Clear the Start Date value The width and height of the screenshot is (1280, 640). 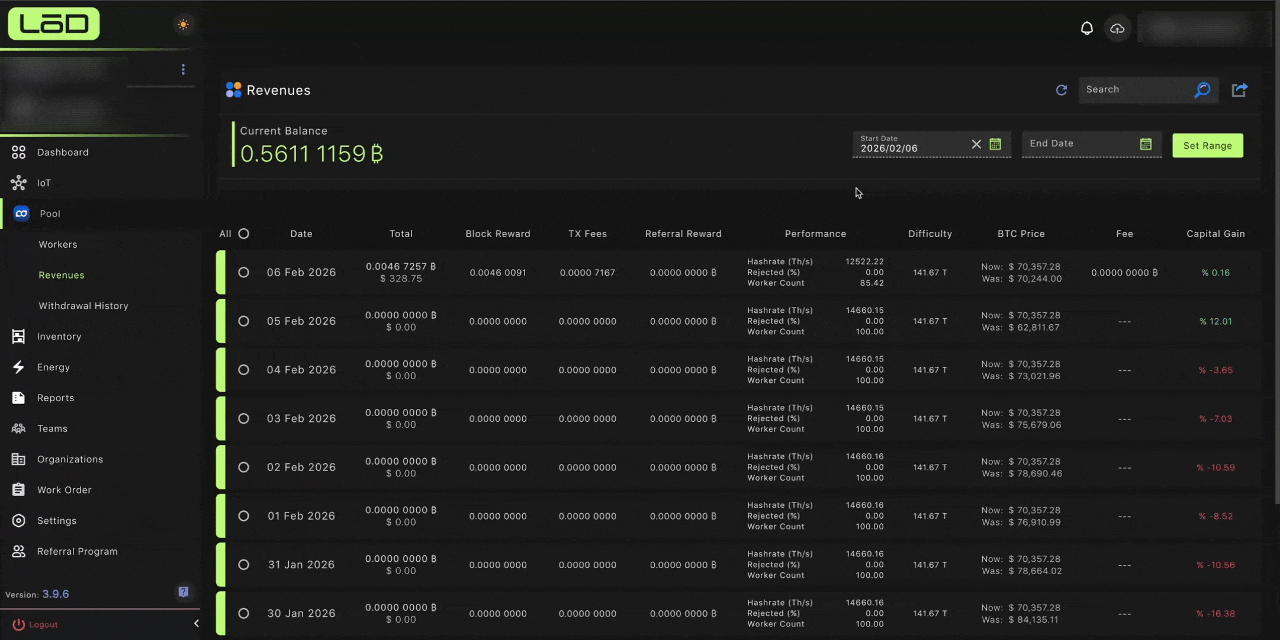tap(977, 144)
